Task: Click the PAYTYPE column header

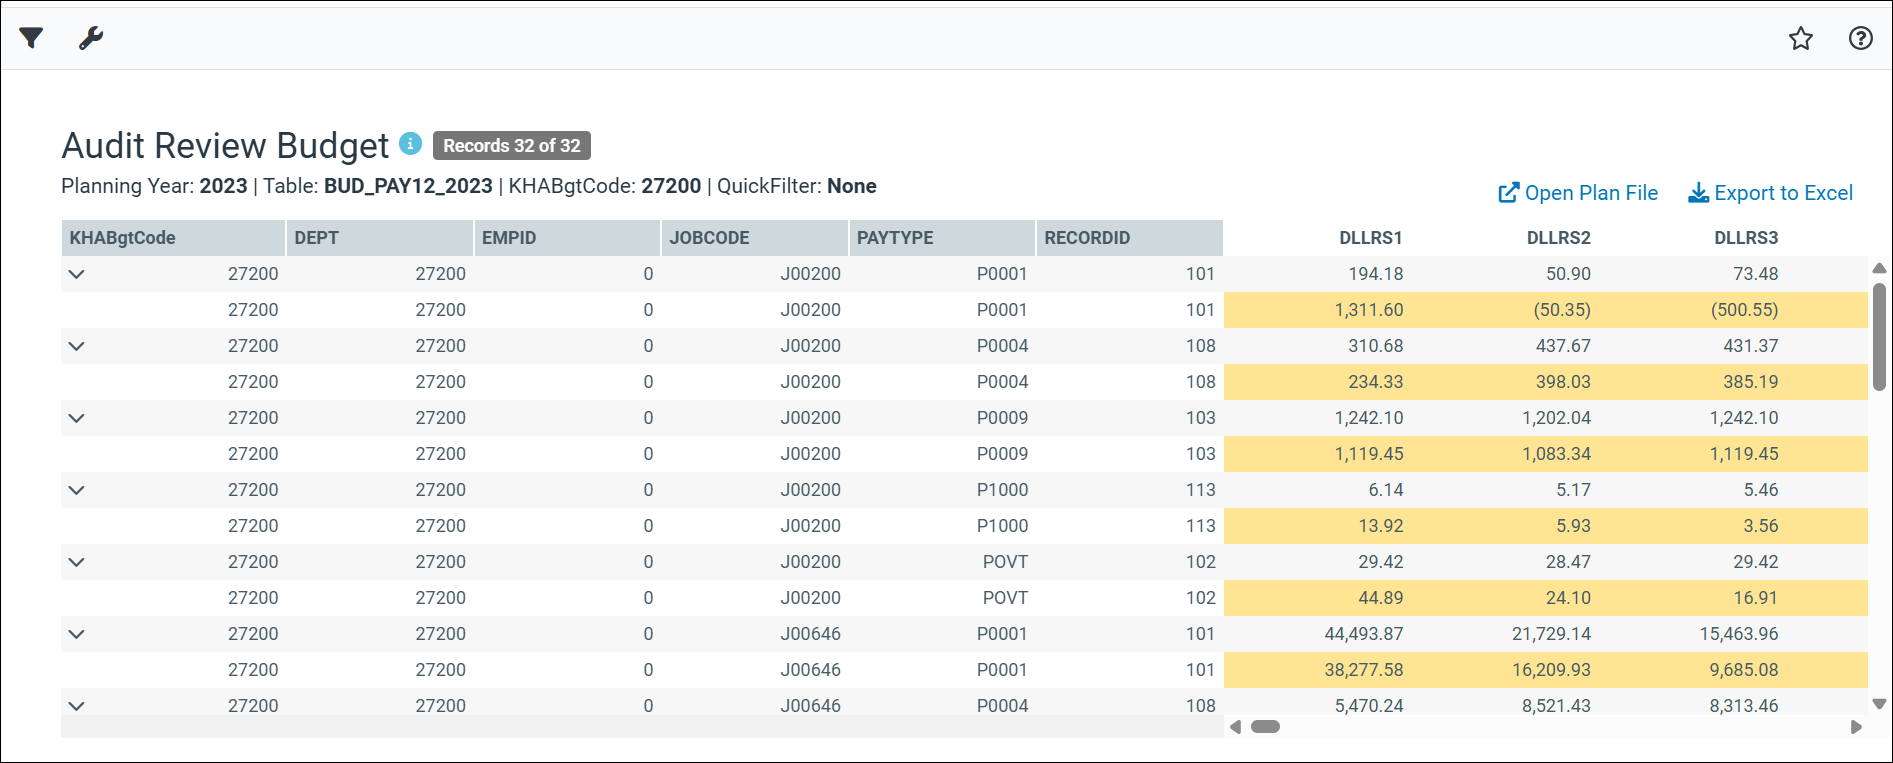Action: tap(895, 238)
